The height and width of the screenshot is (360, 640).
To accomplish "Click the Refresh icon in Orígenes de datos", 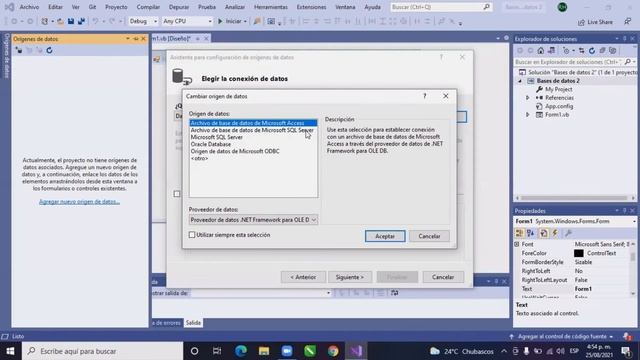I will pyautogui.click(x=49, y=50).
